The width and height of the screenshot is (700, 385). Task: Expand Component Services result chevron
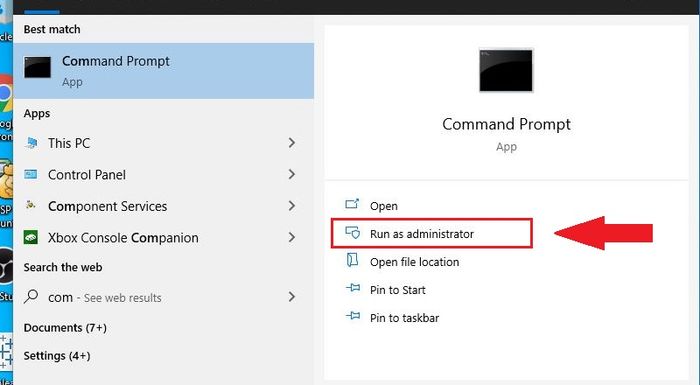tap(292, 206)
